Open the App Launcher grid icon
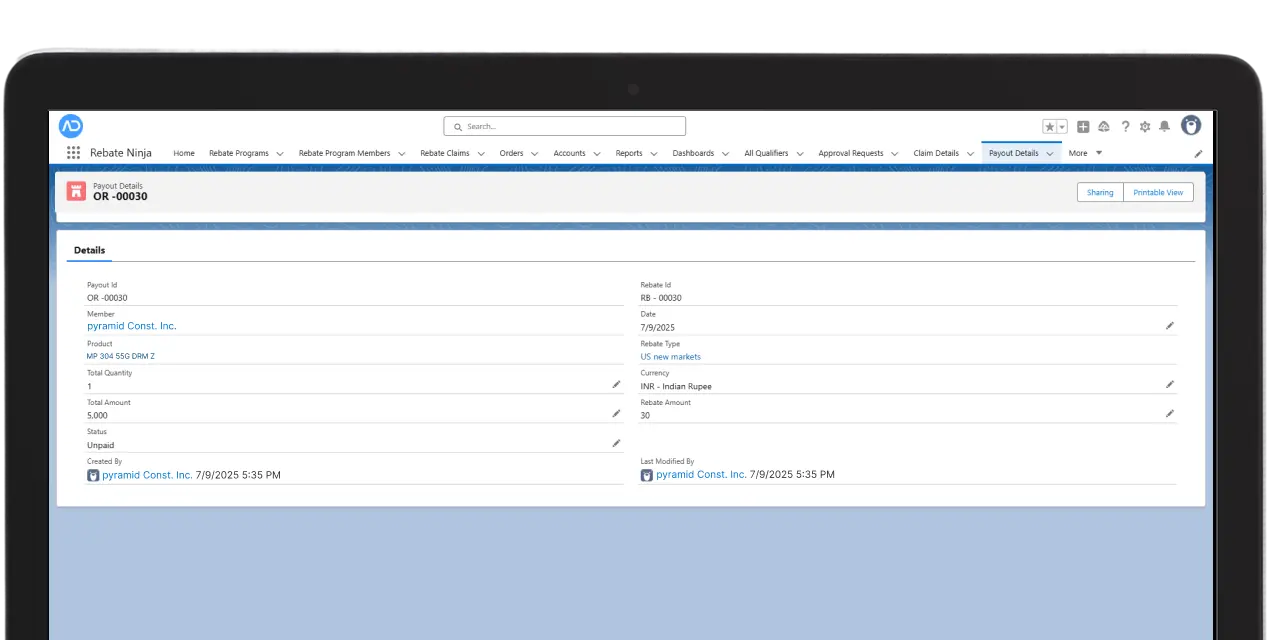Screen dimensions: 1270x640 [73, 153]
